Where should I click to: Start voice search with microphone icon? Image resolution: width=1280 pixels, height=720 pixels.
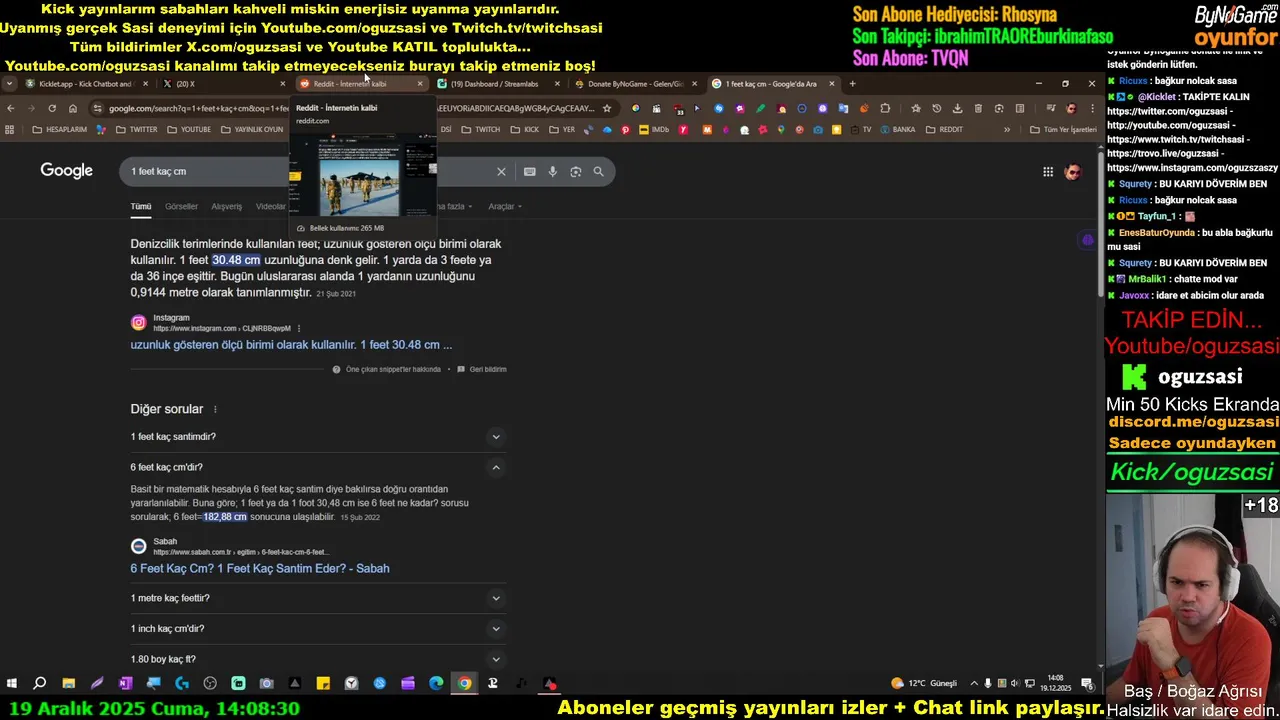(552, 171)
